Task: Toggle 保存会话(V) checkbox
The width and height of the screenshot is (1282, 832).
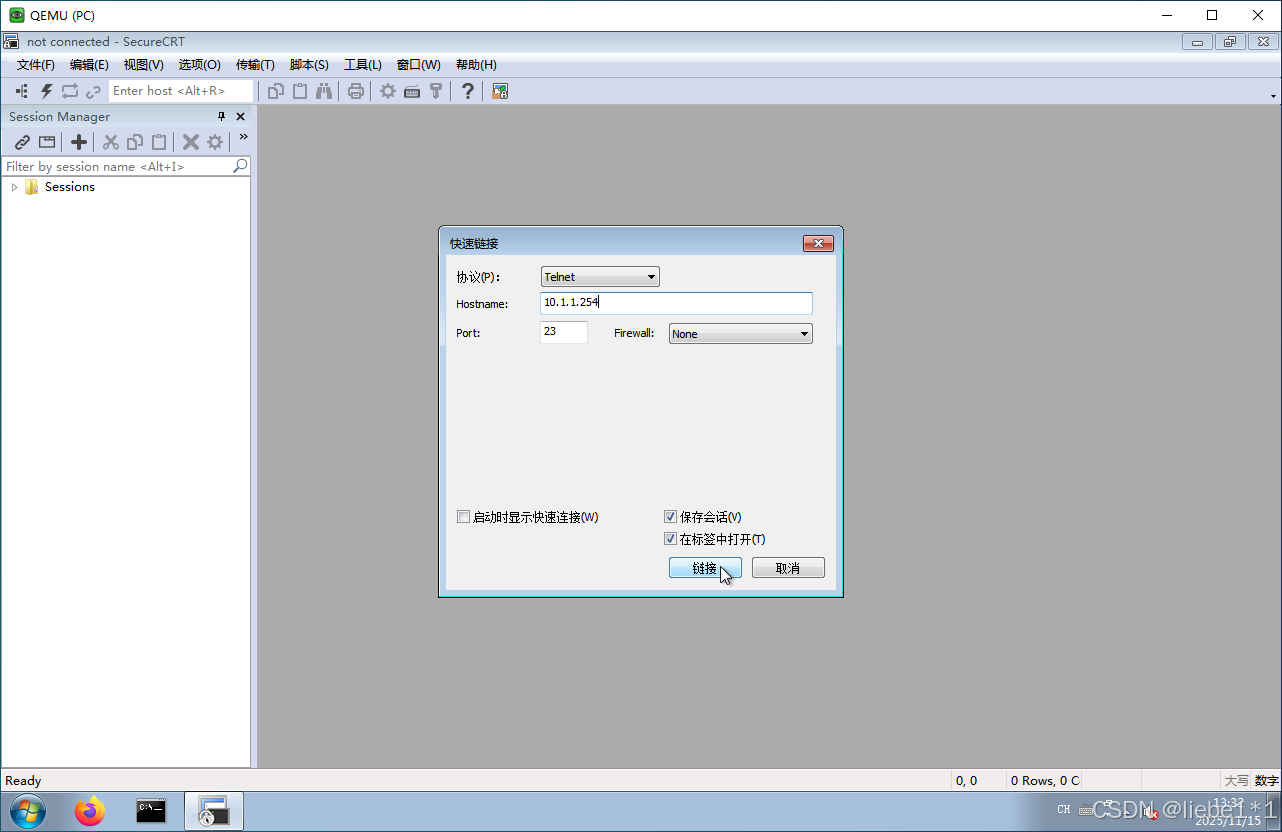Action: [670, 517]
